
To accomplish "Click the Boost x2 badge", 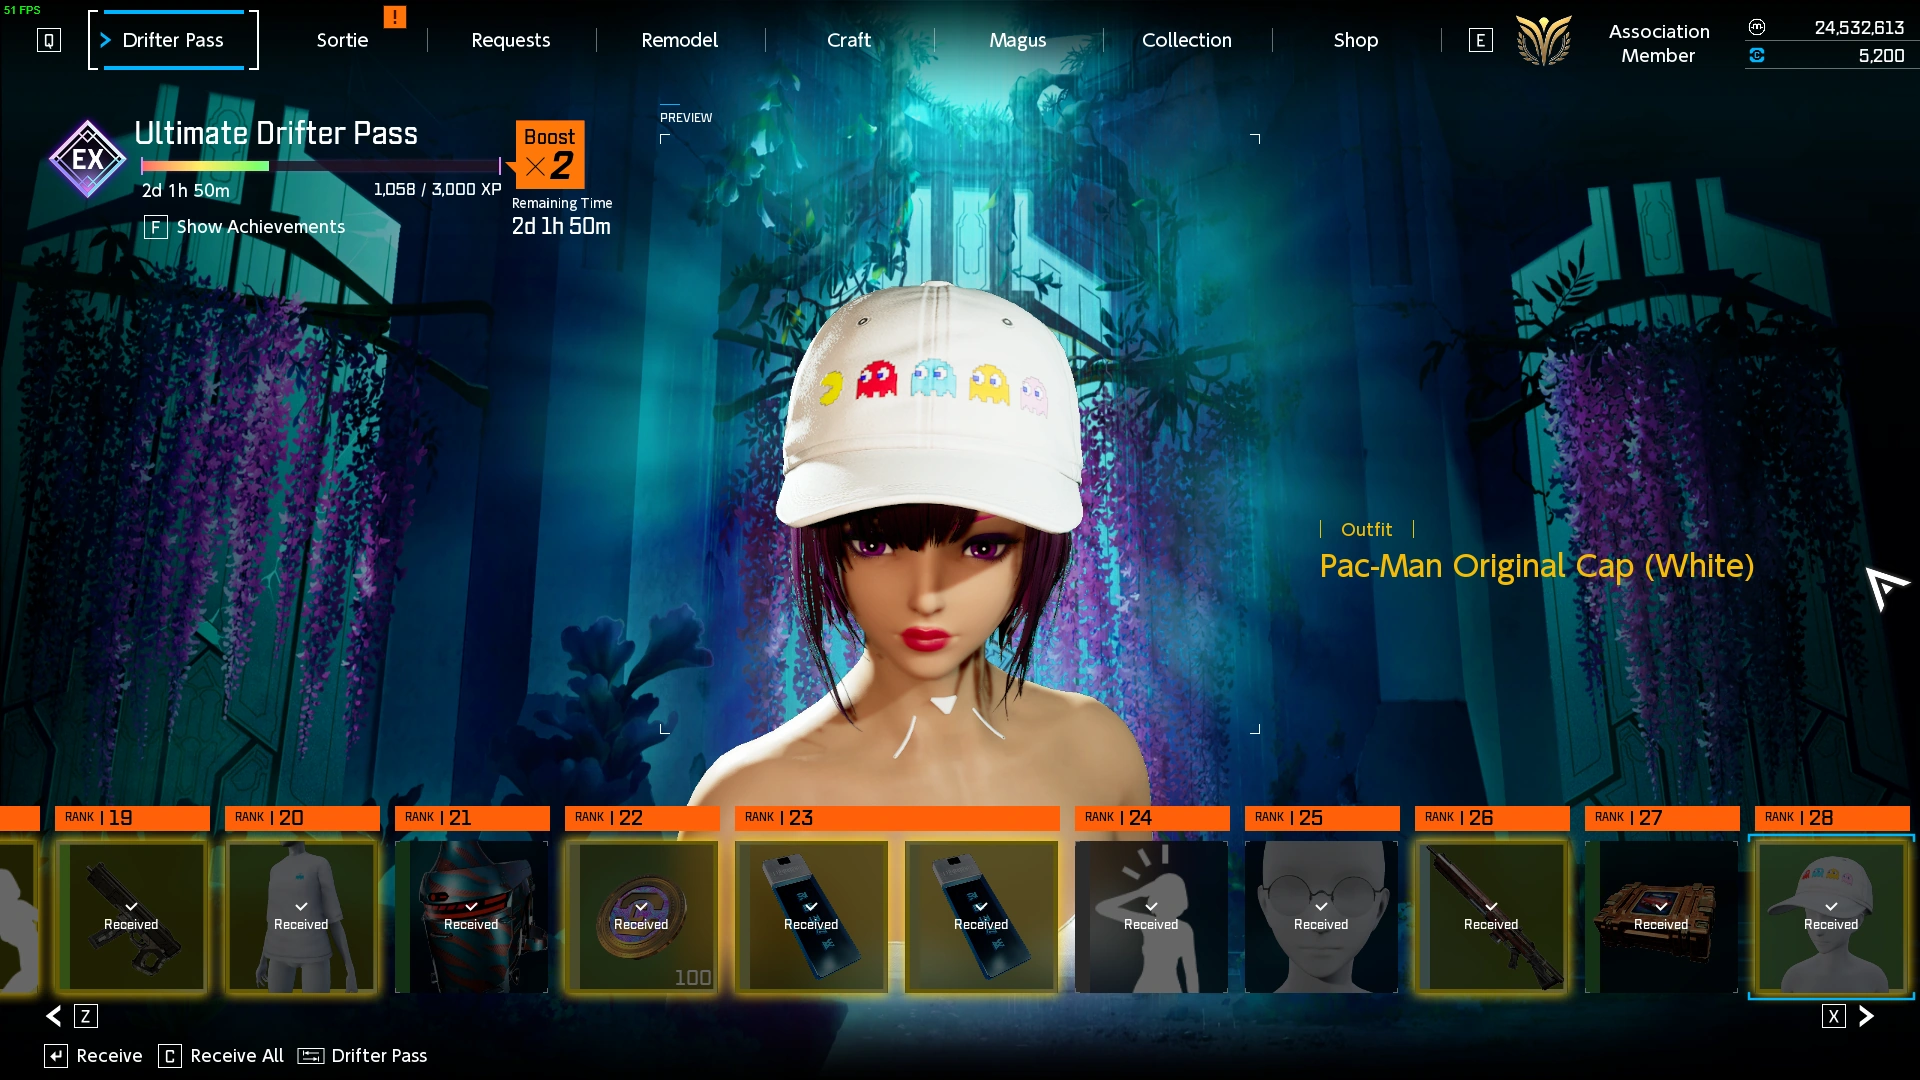I will pyautogui.click(x=549, y=154).
